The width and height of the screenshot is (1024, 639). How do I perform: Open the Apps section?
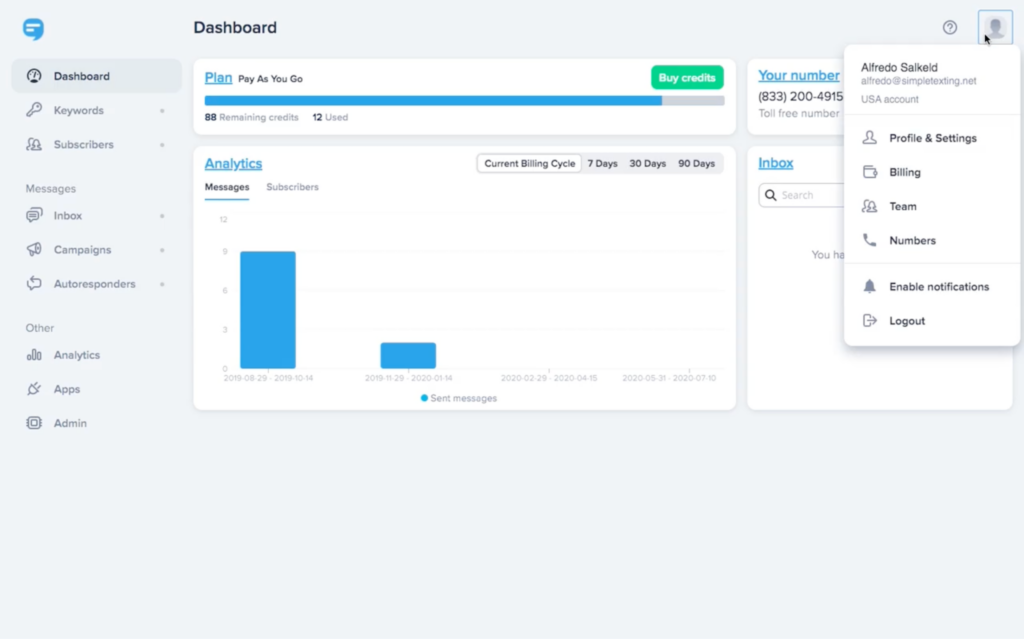[x=67, y=388]
